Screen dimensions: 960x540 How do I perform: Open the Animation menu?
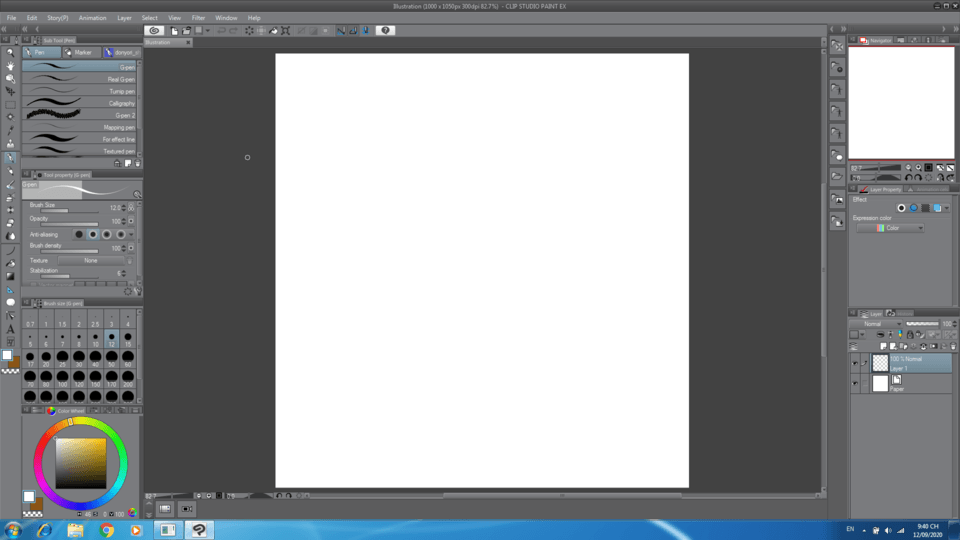(92, 18)
